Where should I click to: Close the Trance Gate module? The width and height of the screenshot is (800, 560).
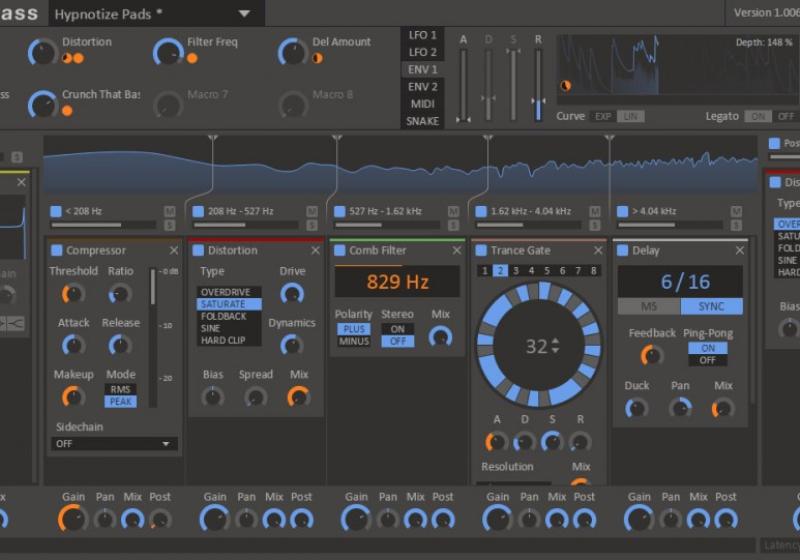point(598,250)
